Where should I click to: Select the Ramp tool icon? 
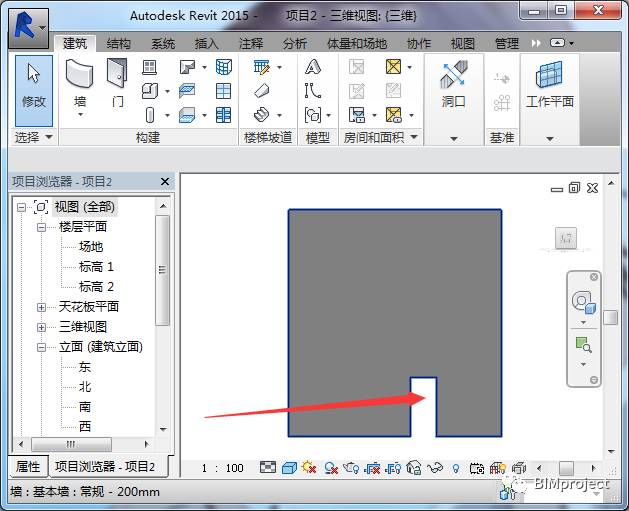click(262, 91)
